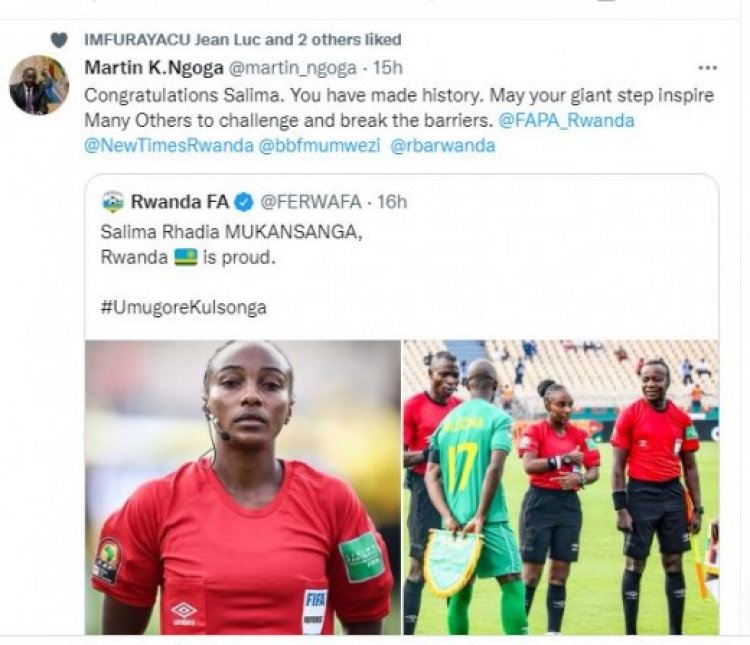Open the 16h timestamp of quoted tweet
This screenshot has height=645, width=750.
(x=392, y=202)
